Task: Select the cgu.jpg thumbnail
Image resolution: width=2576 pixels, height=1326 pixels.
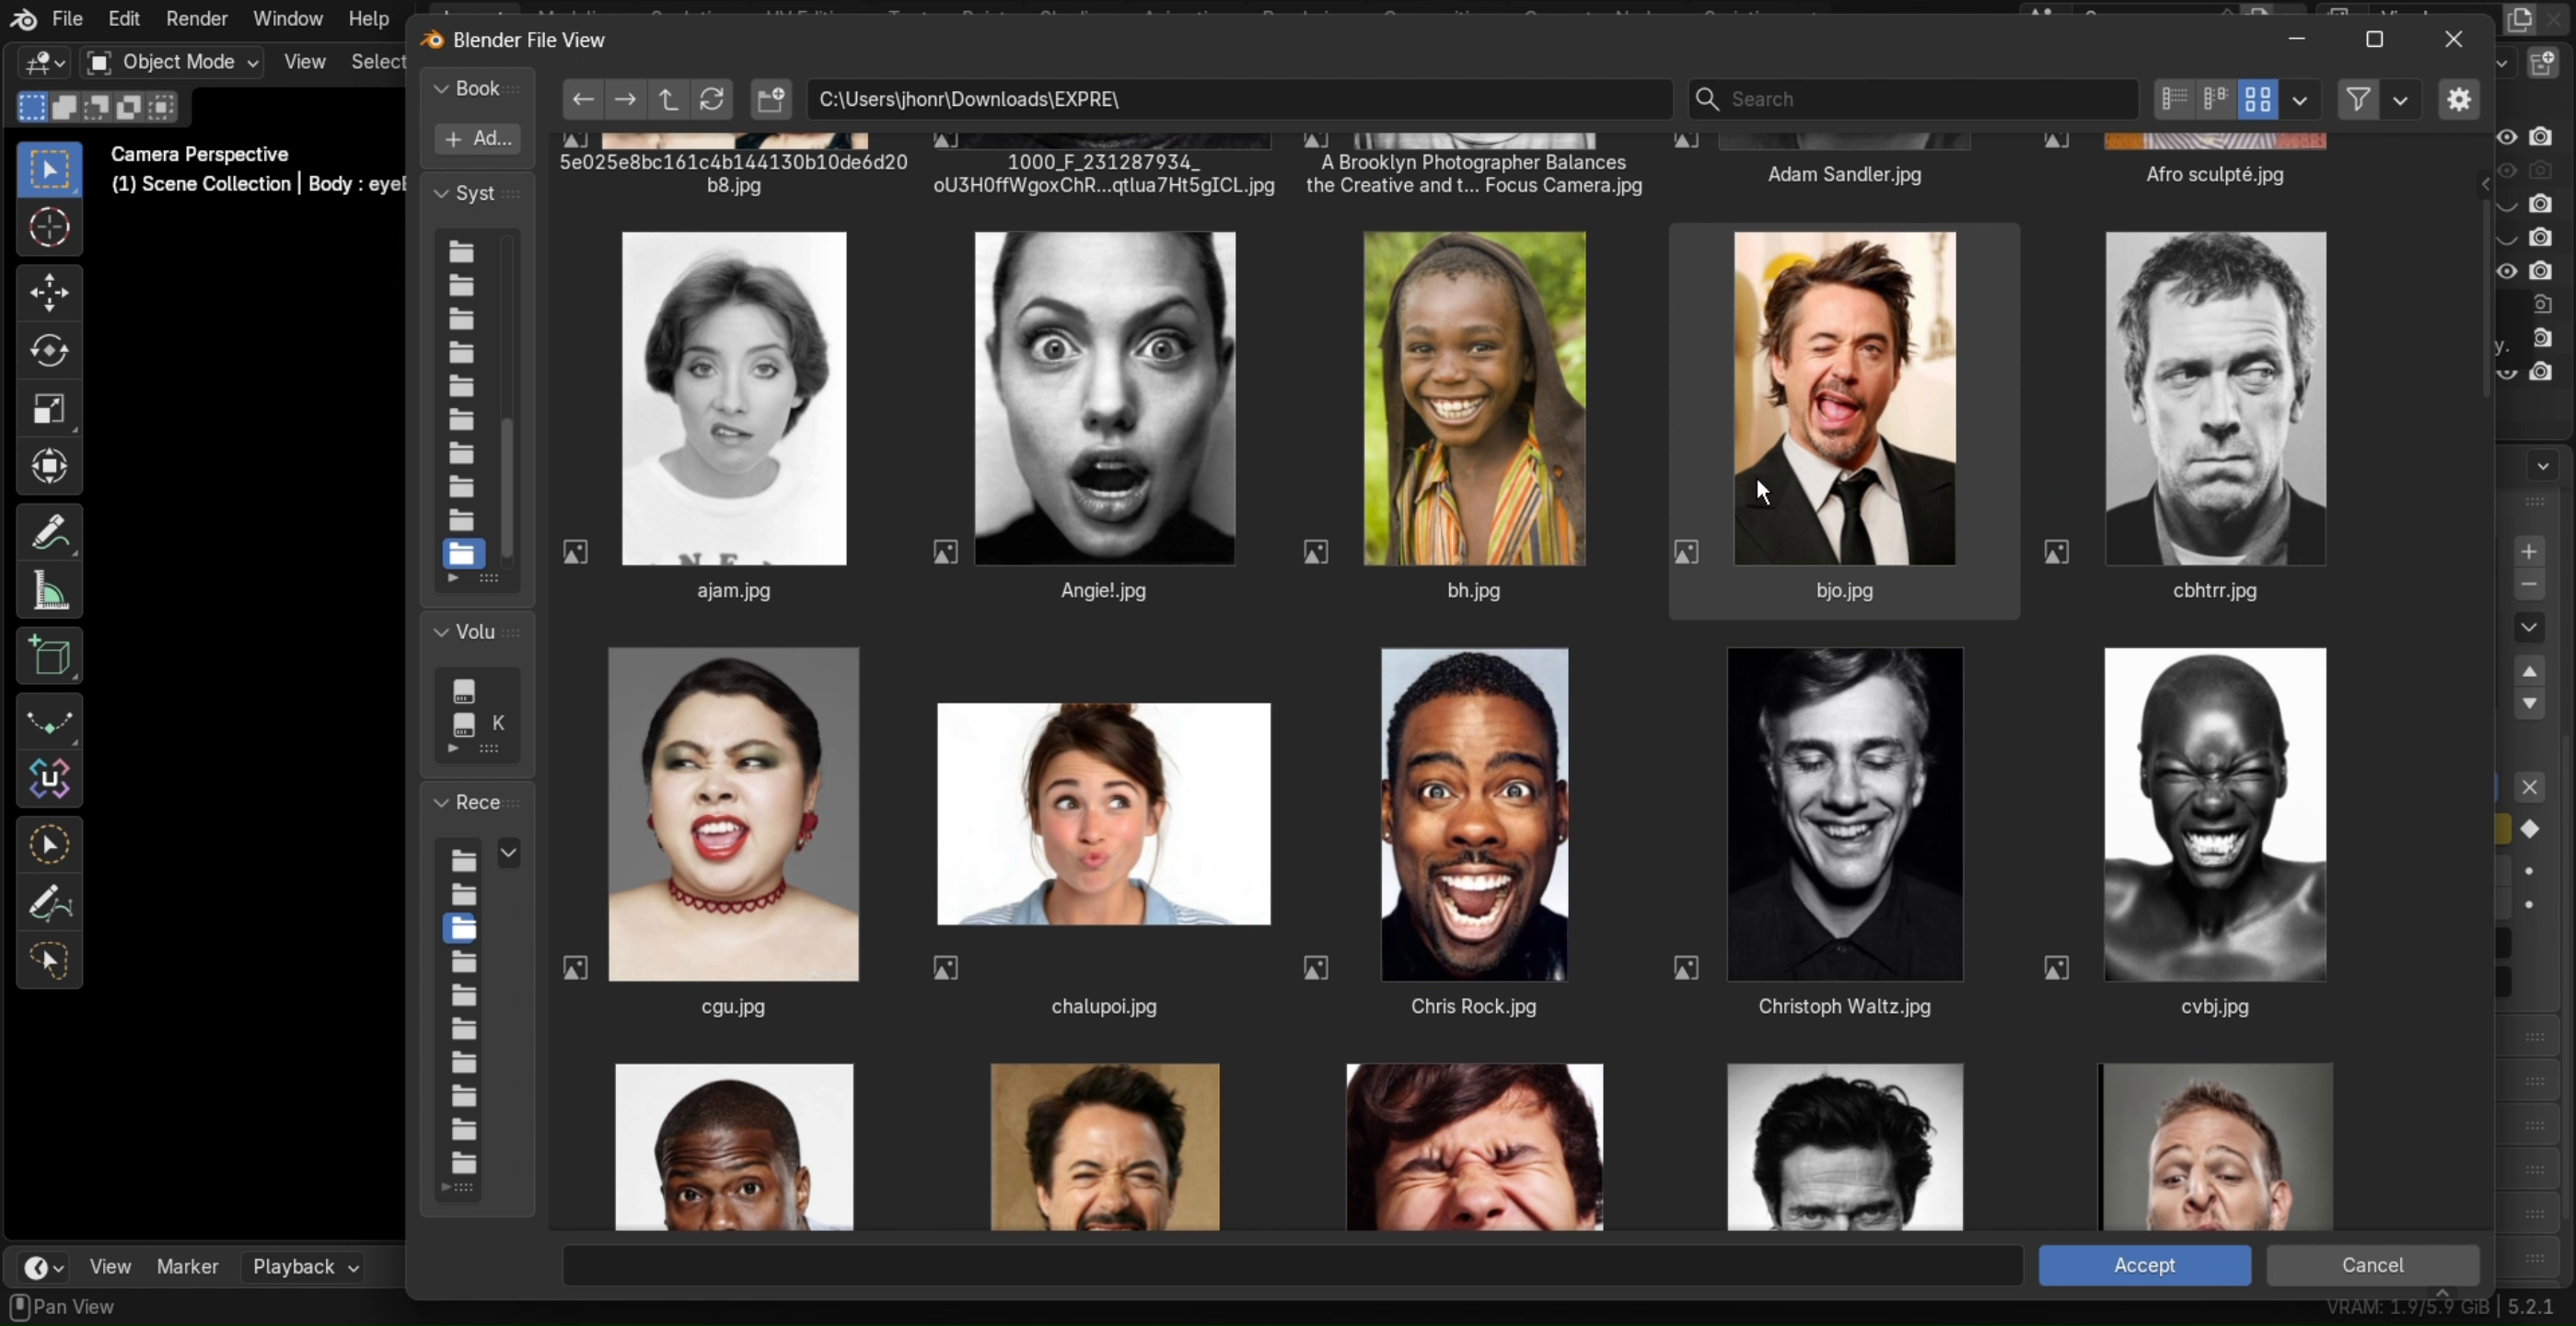Action: (x=734, y=815)
